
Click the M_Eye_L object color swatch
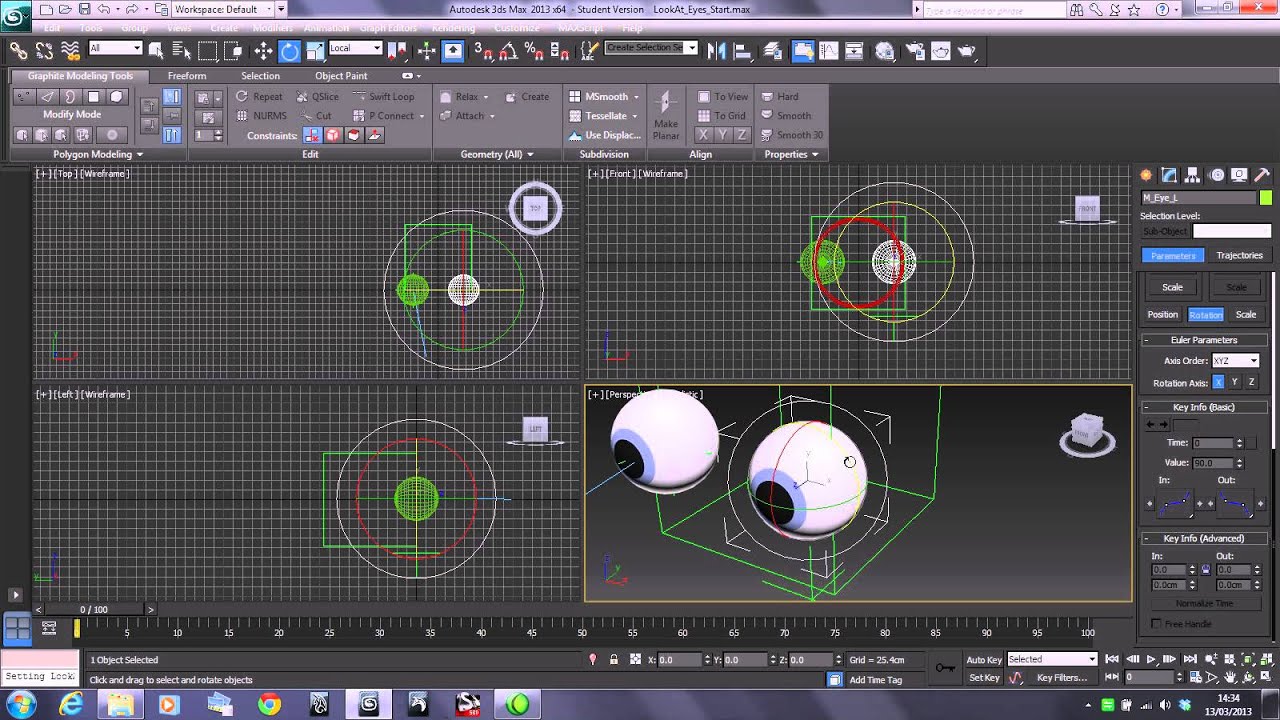1266,198
